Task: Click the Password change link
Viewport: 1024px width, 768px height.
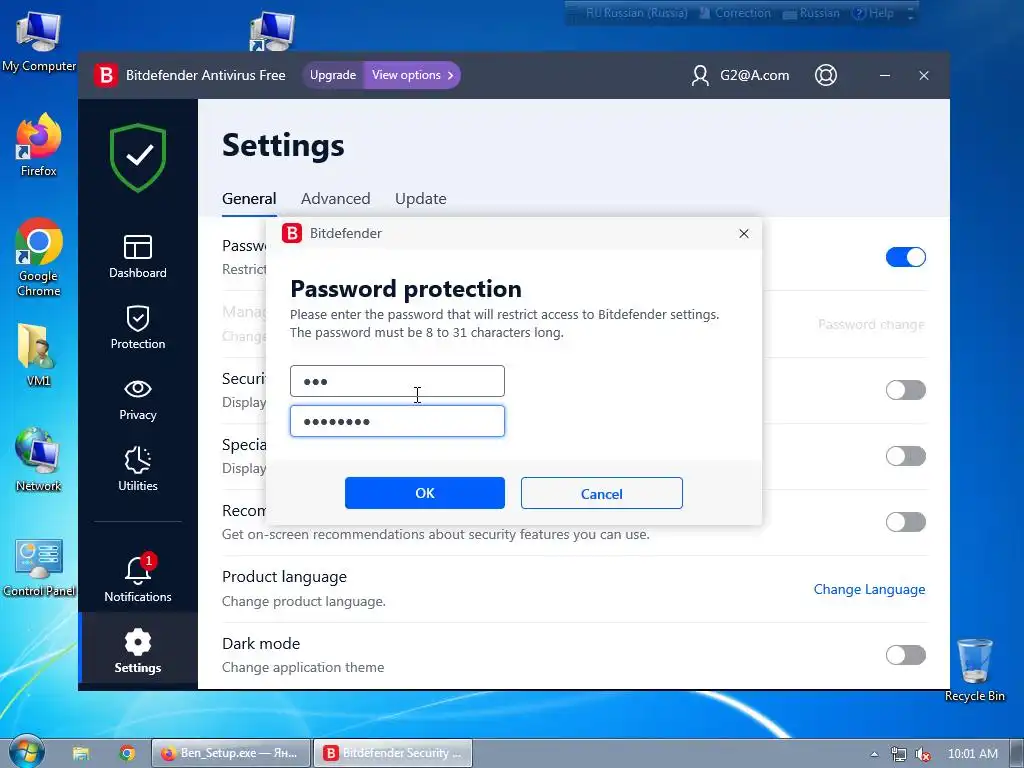Action: [x=871, y=325]
